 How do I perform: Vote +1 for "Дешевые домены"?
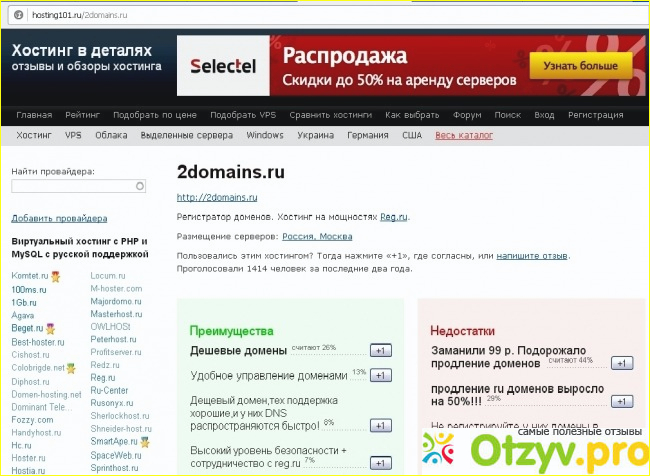[380, 351]
